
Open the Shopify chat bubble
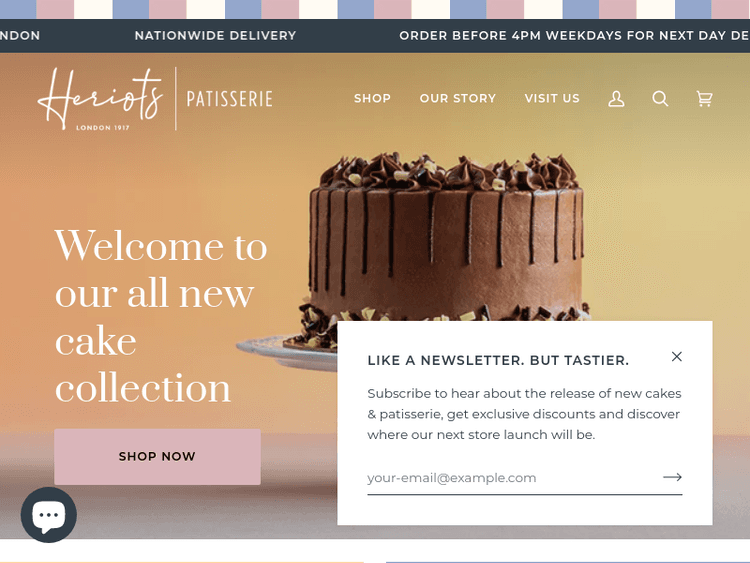49,515
